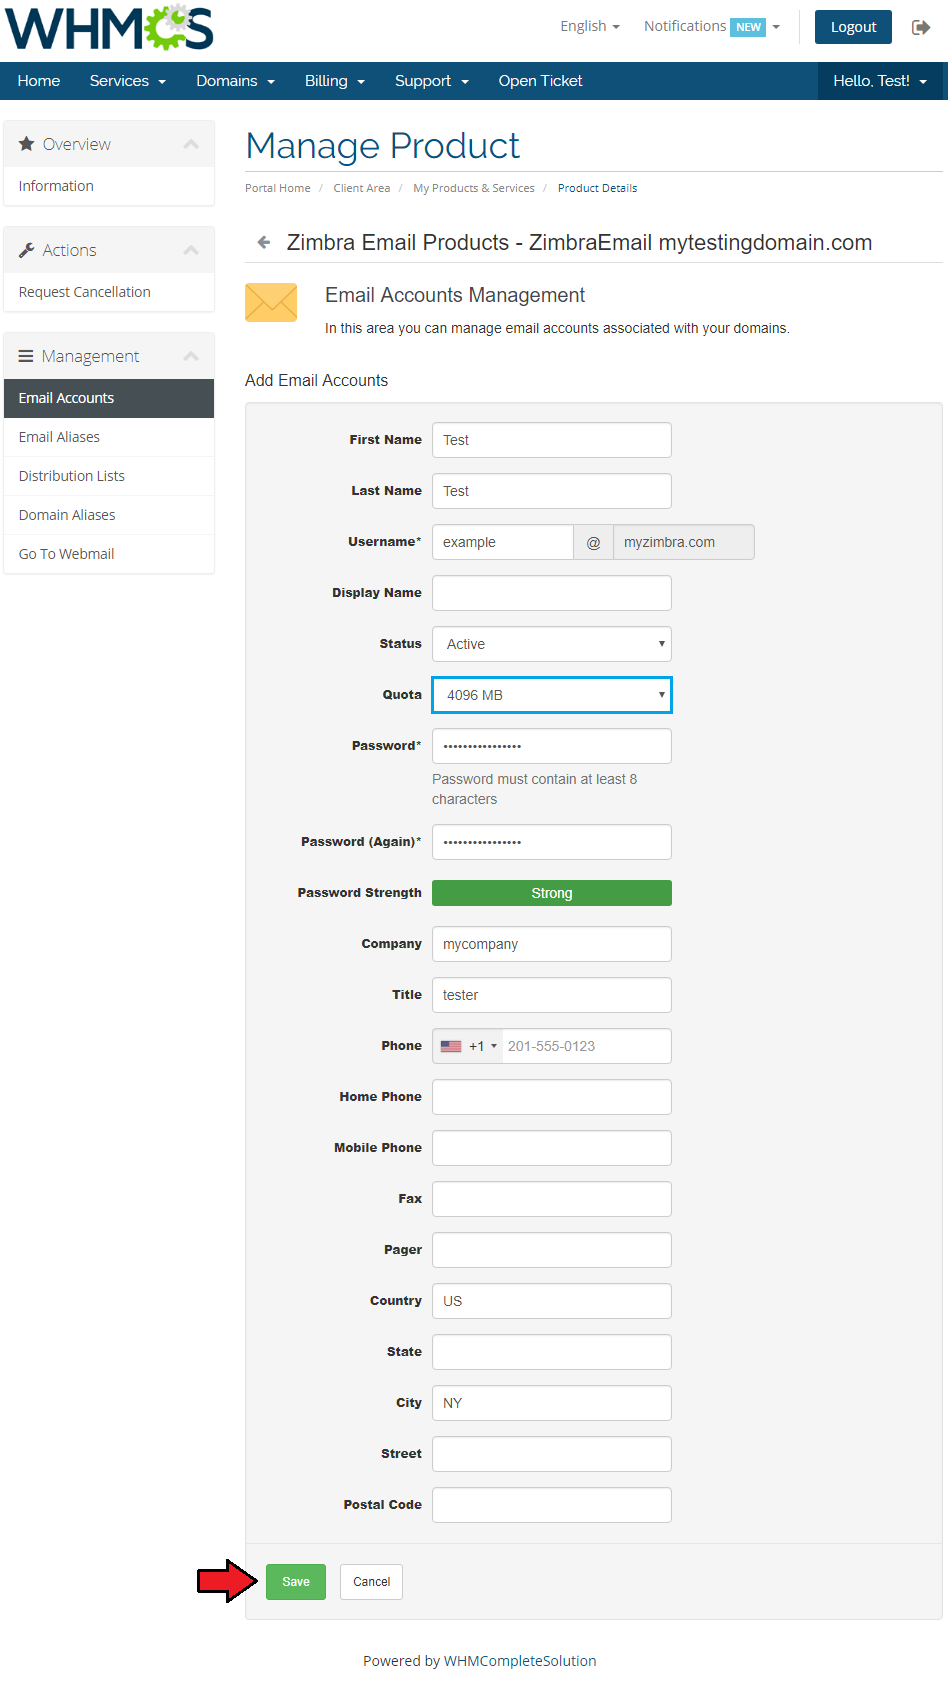Image resolution: width=948 pixels, height=1696 pixels.
Task: Focus the Company field
Action: tap(552, 944)
